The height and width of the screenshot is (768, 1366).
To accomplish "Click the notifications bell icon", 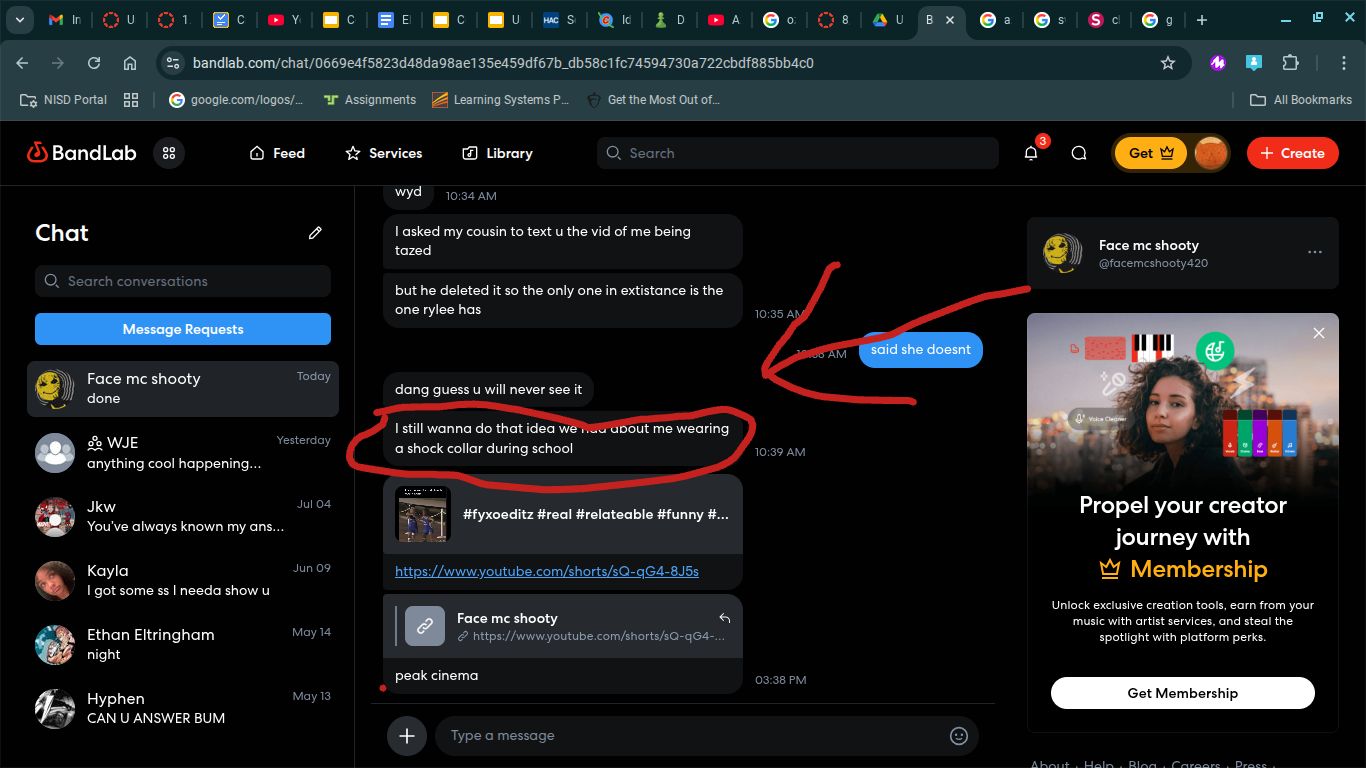I will coord(1031,153).
